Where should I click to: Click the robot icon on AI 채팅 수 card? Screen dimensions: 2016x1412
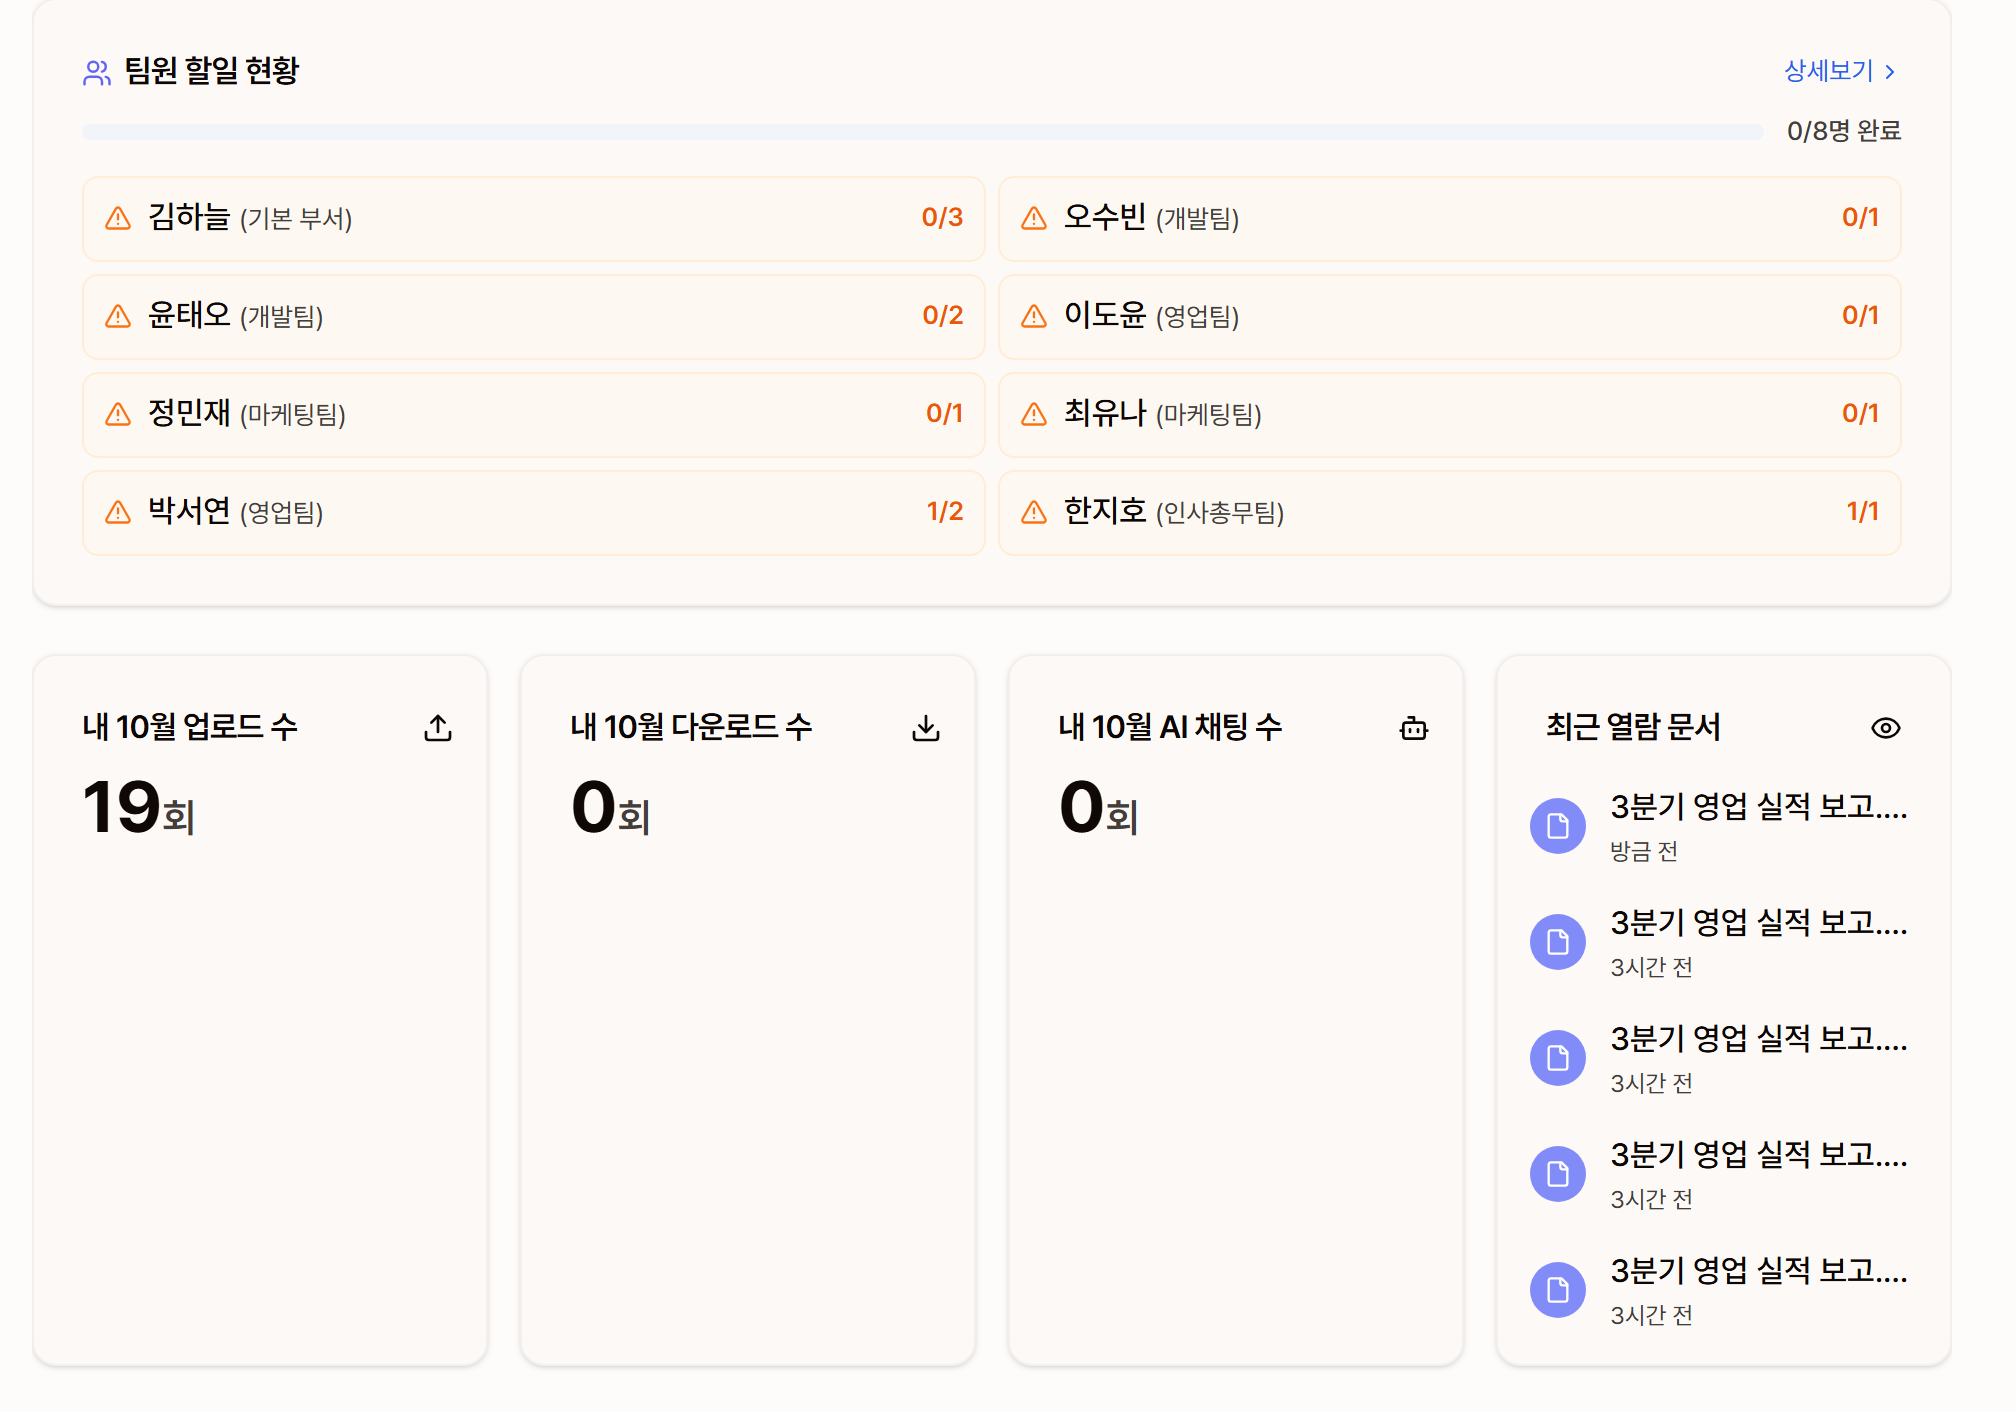1414,728
